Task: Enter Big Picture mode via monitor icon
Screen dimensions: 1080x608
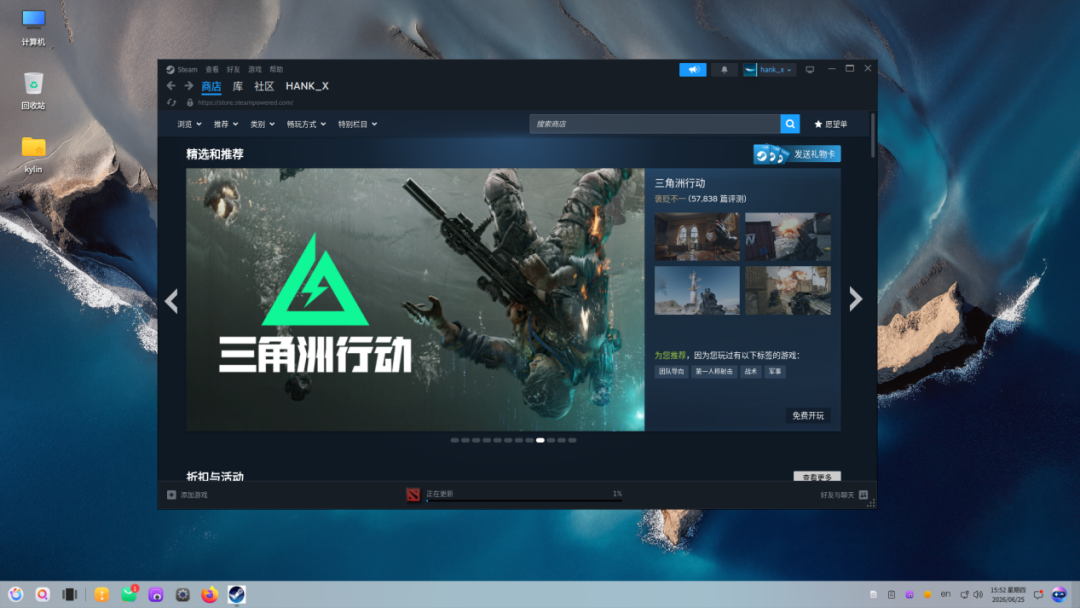Action: tap(810, 70)
